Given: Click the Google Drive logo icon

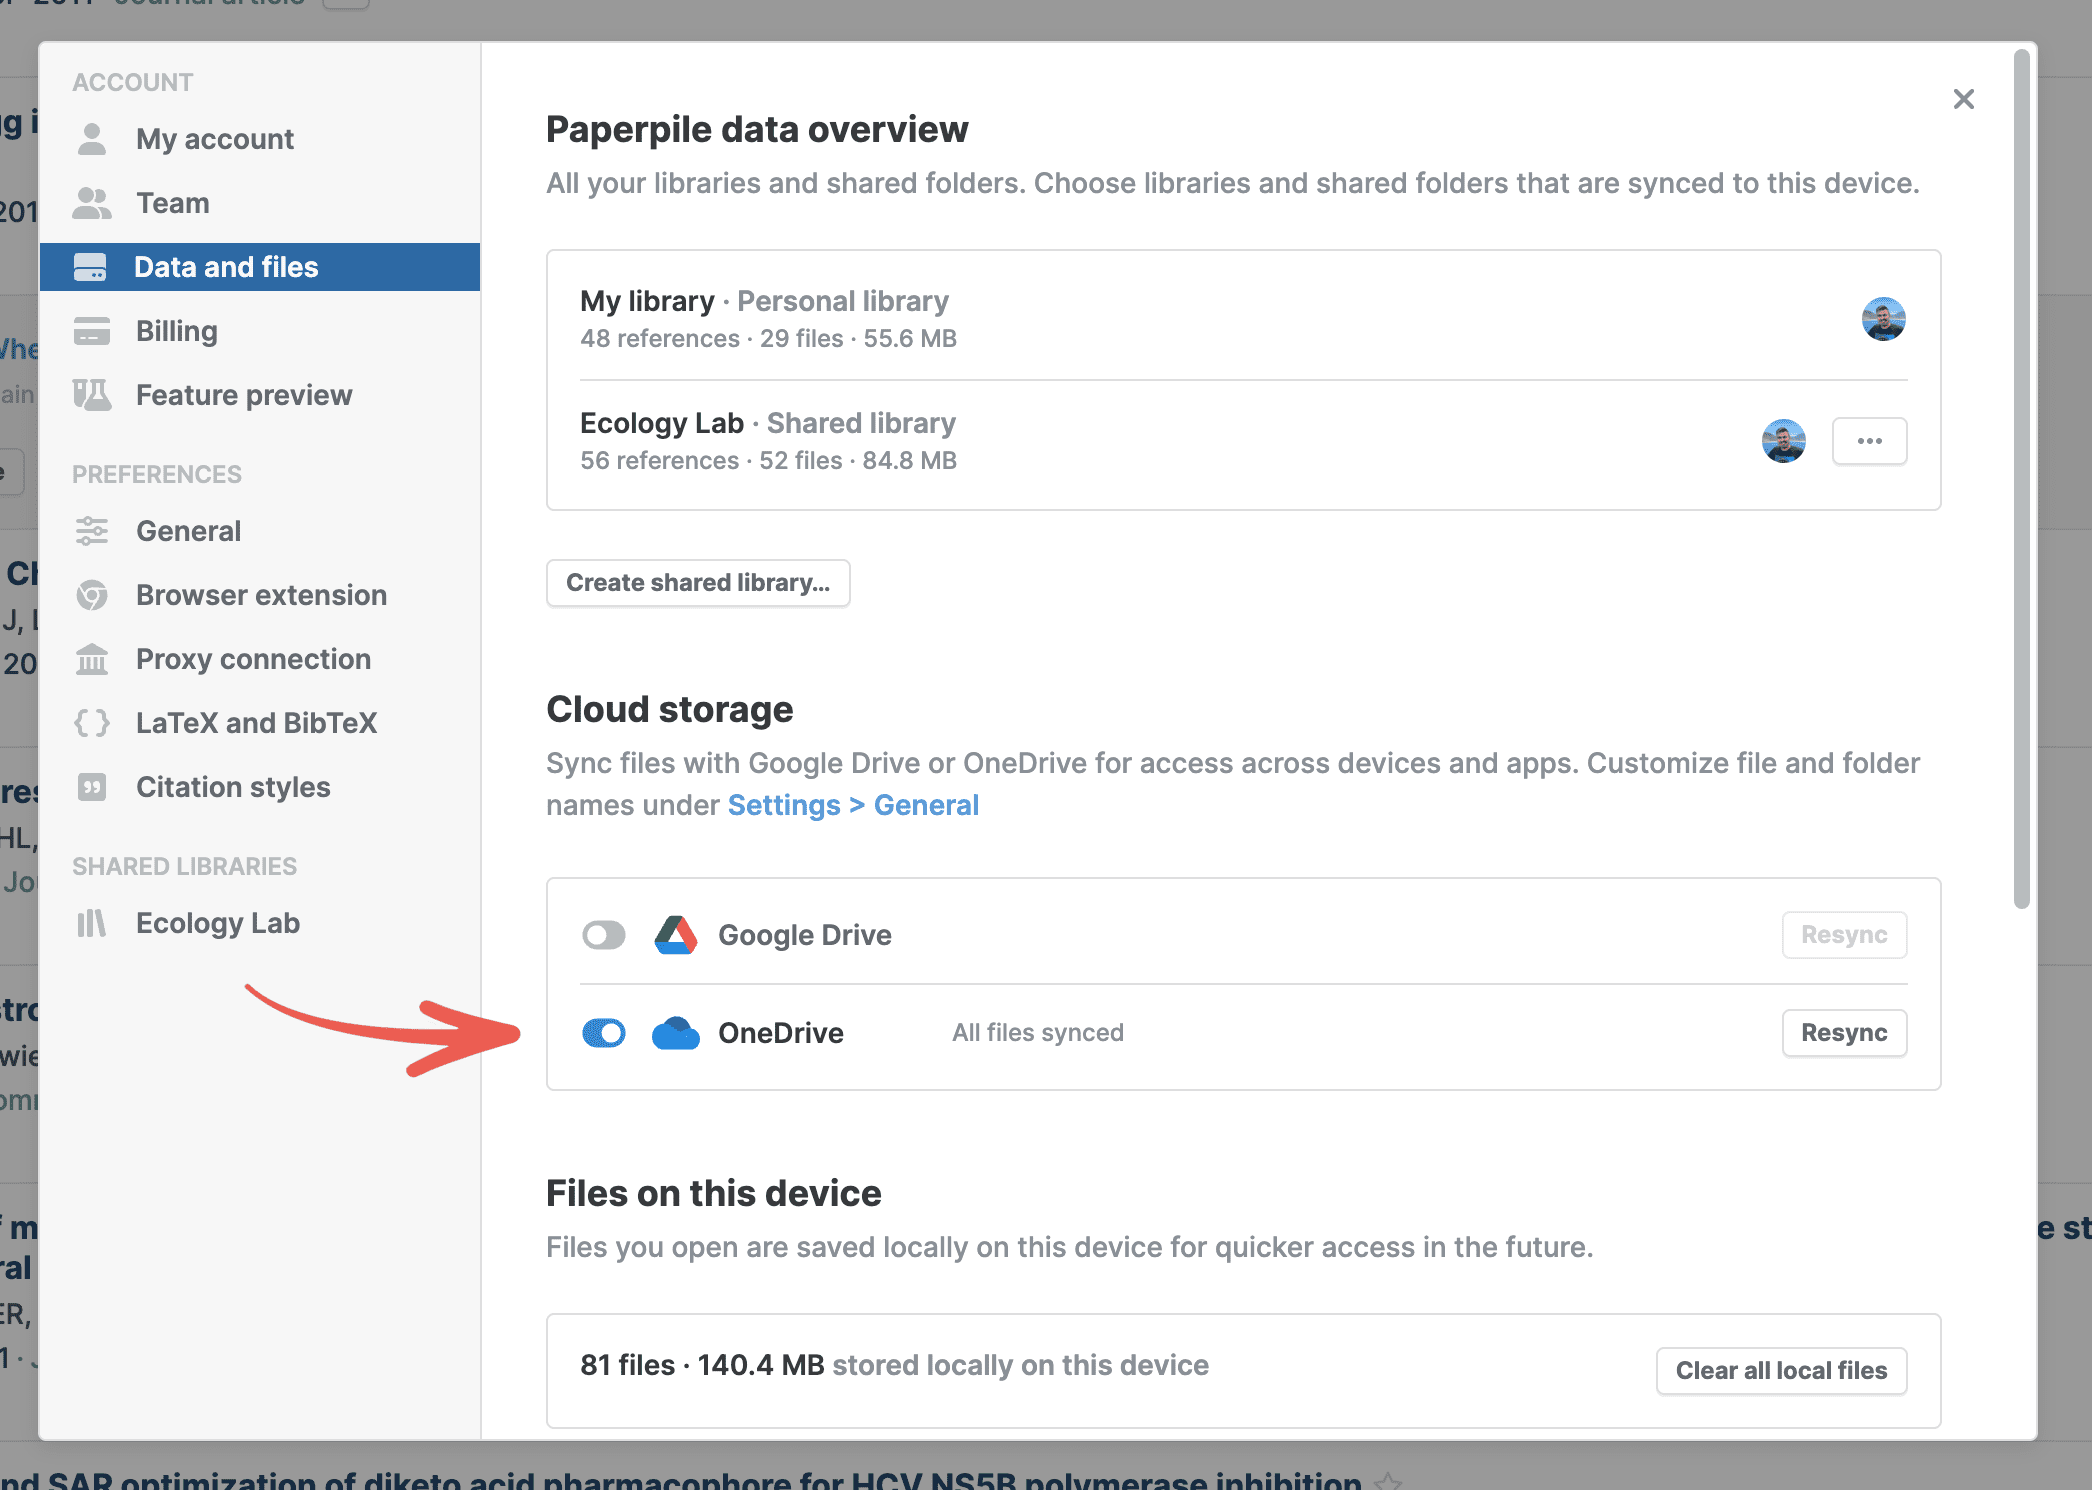Looking at the screenshot, I should [676, 935].
